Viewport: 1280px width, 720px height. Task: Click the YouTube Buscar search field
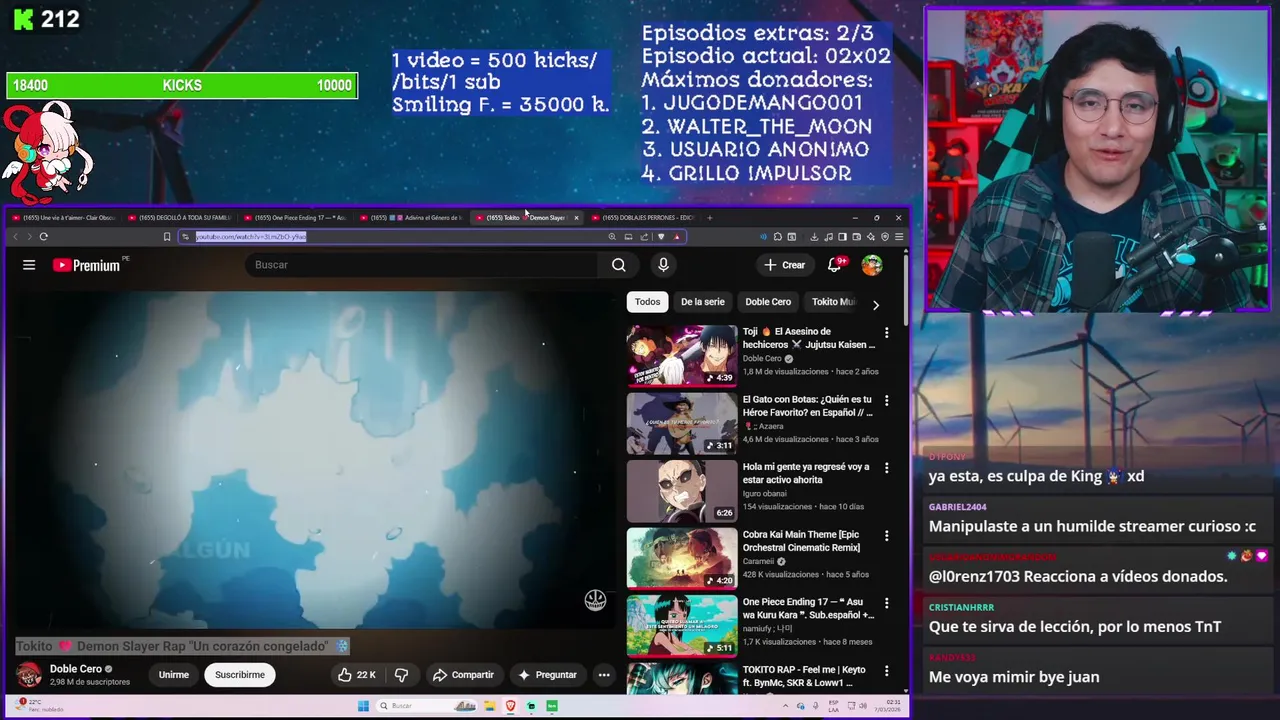pyautogui.click(x=420, y=265)
